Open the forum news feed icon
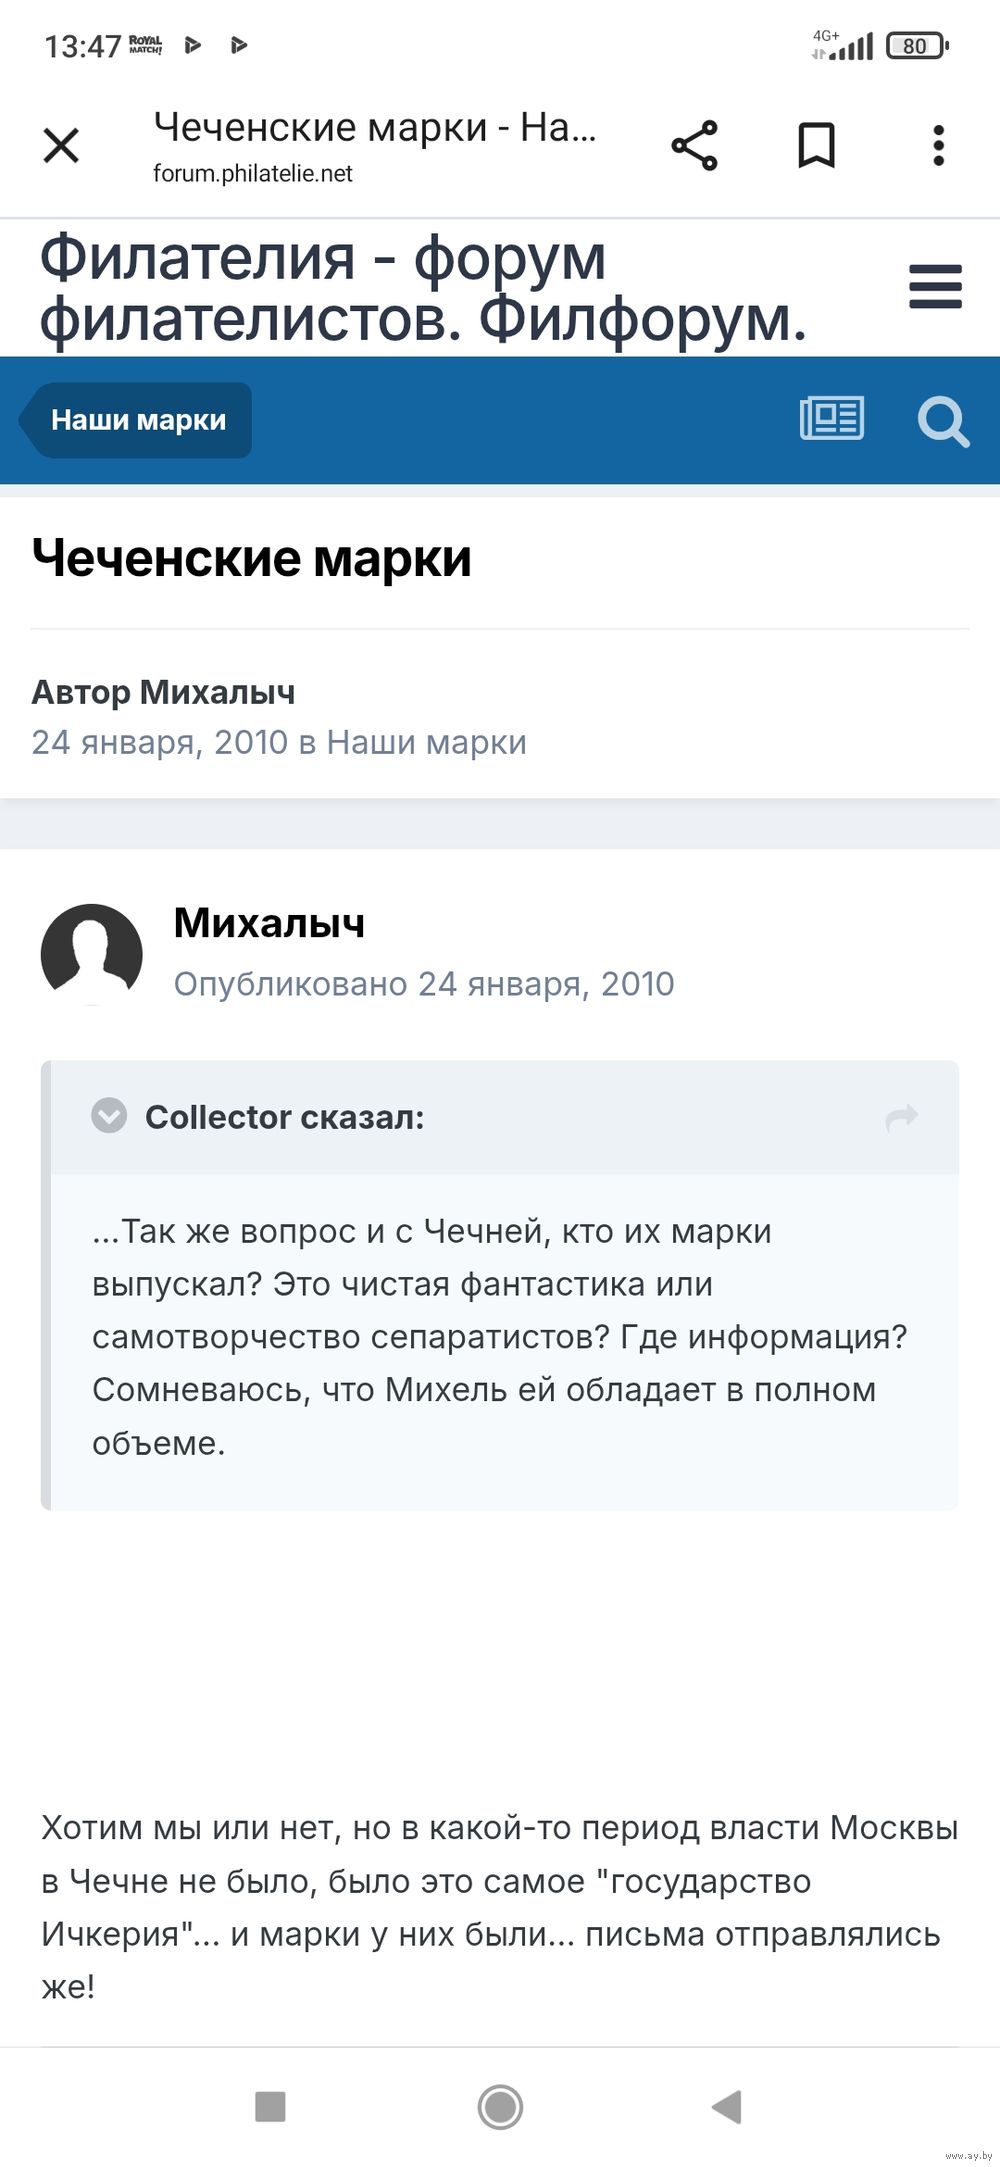Viewport: 1000px width, 2167px height. click(x=831, y=419)
